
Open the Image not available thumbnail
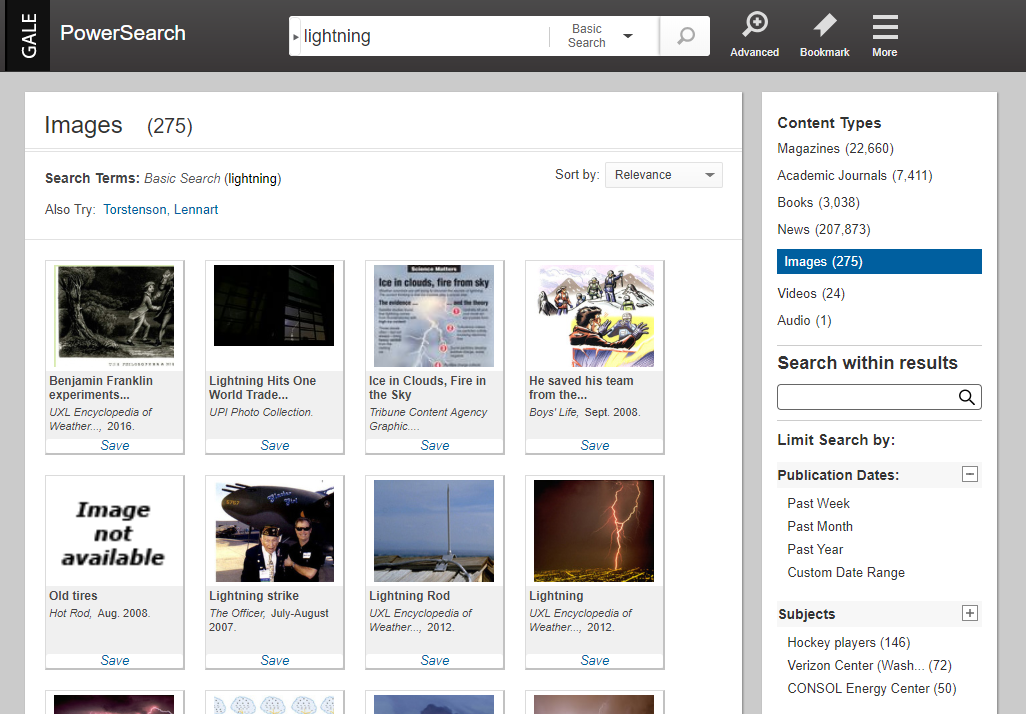[x=115, y=531]
